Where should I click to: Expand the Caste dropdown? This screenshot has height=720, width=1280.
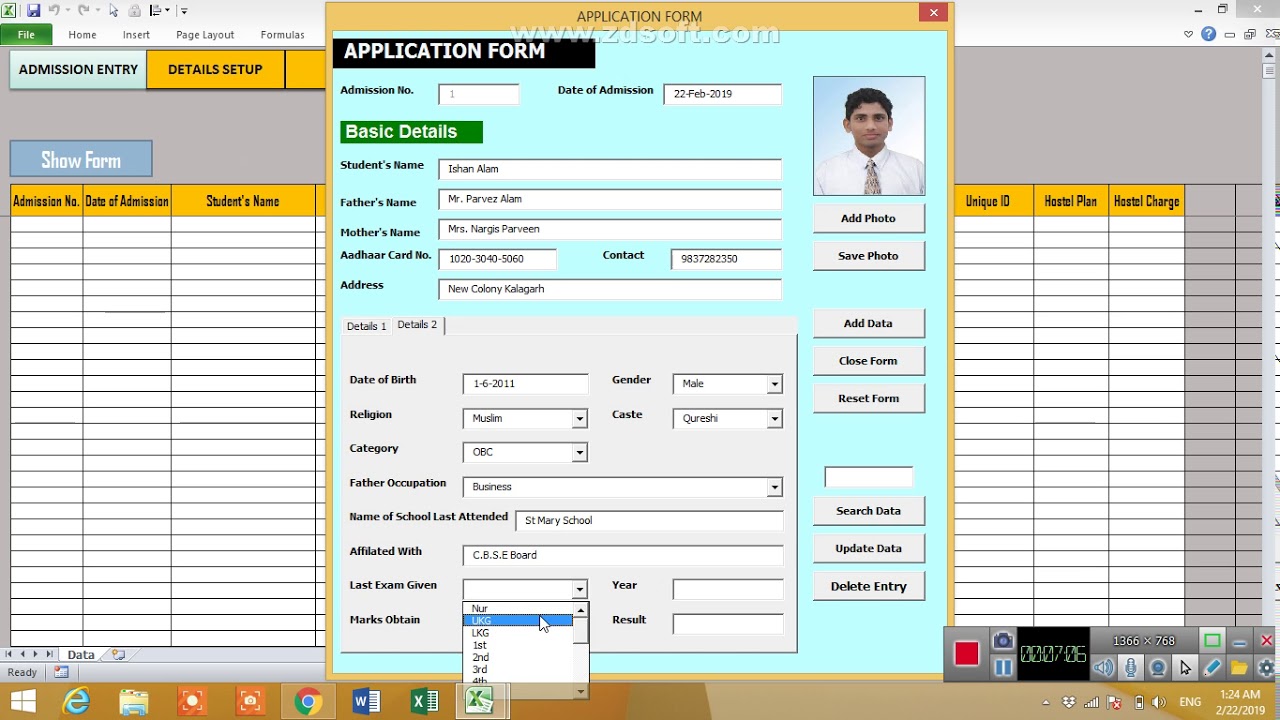coord(774,419)
